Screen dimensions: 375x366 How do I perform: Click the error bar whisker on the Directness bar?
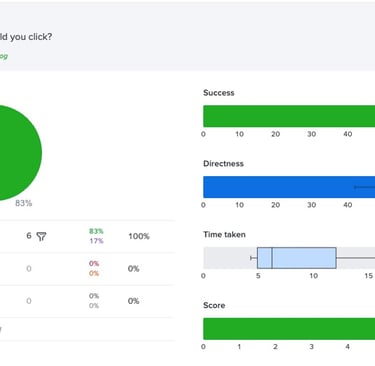(x=364, y=187)
